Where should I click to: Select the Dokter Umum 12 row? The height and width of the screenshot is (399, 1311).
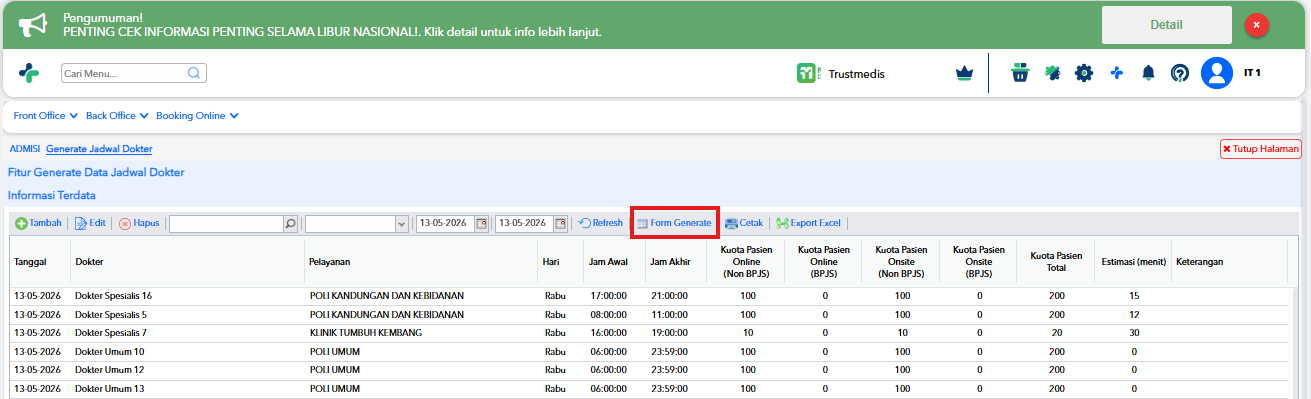[x=649, y=370]
